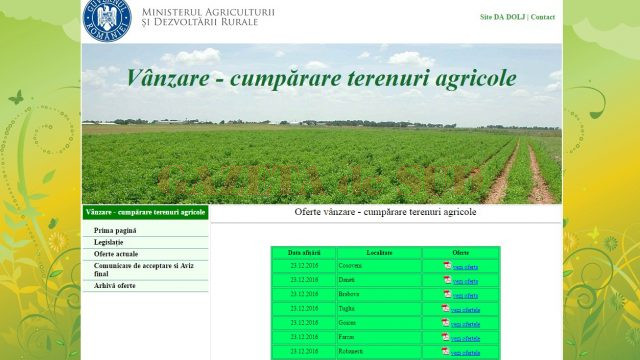Click Ministerul Agriculturii și Dezvoltării Rurale title
Image resolution: width=640 pixels, height=360 pixels.
coord(208,17)
